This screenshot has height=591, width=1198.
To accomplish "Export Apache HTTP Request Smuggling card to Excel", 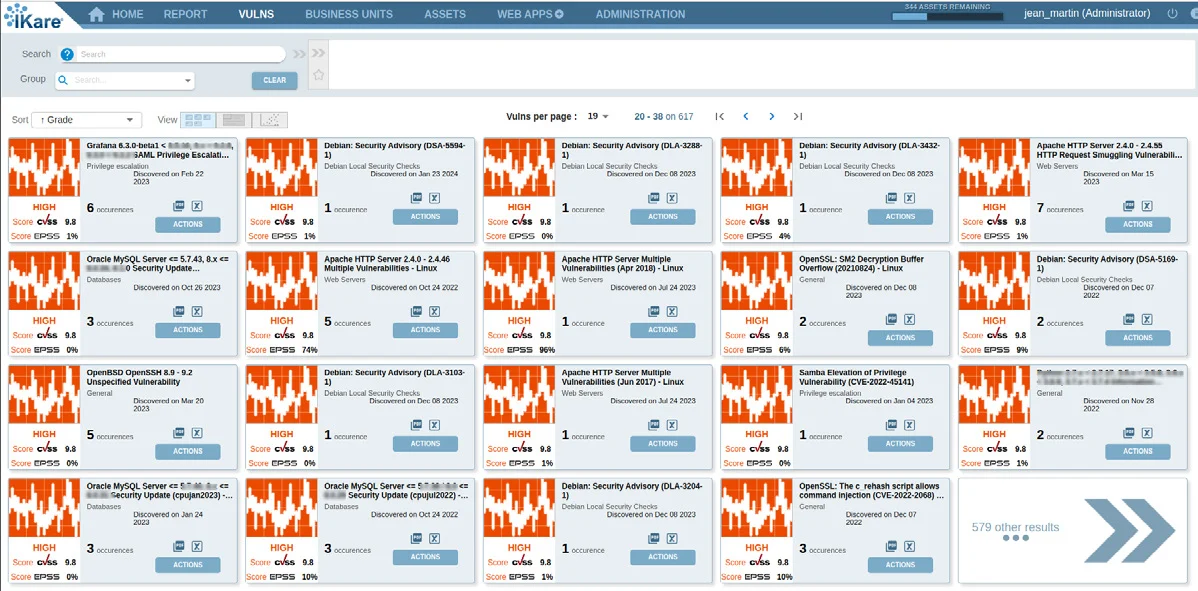I will 1147,205.
